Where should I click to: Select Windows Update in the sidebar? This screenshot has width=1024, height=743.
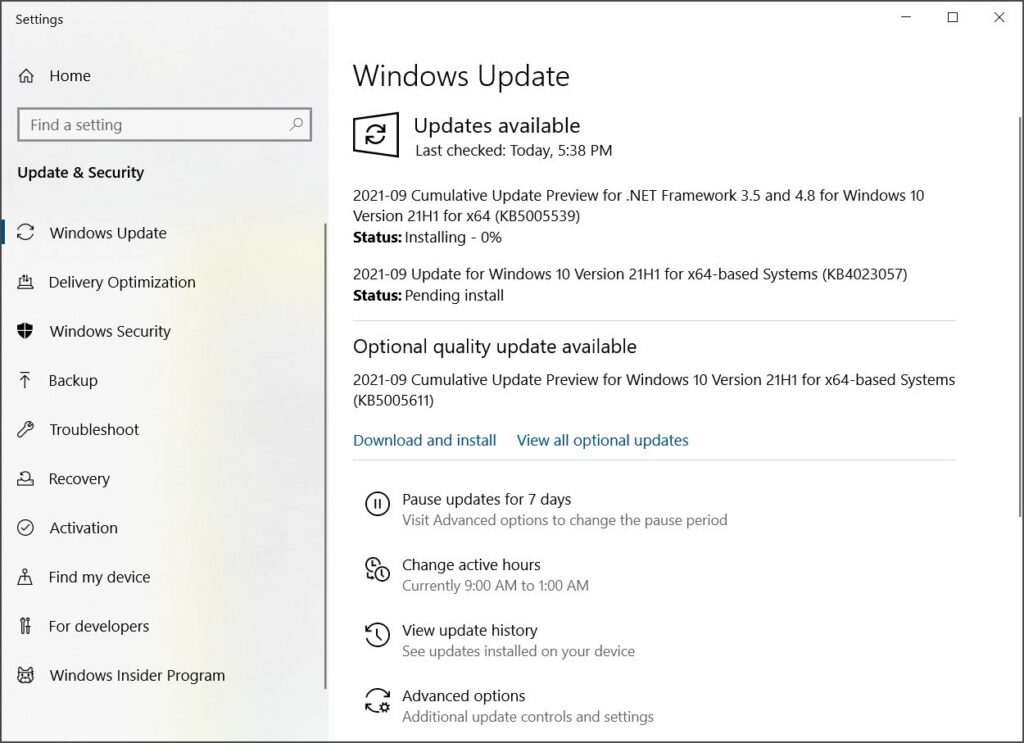point(108,233)
